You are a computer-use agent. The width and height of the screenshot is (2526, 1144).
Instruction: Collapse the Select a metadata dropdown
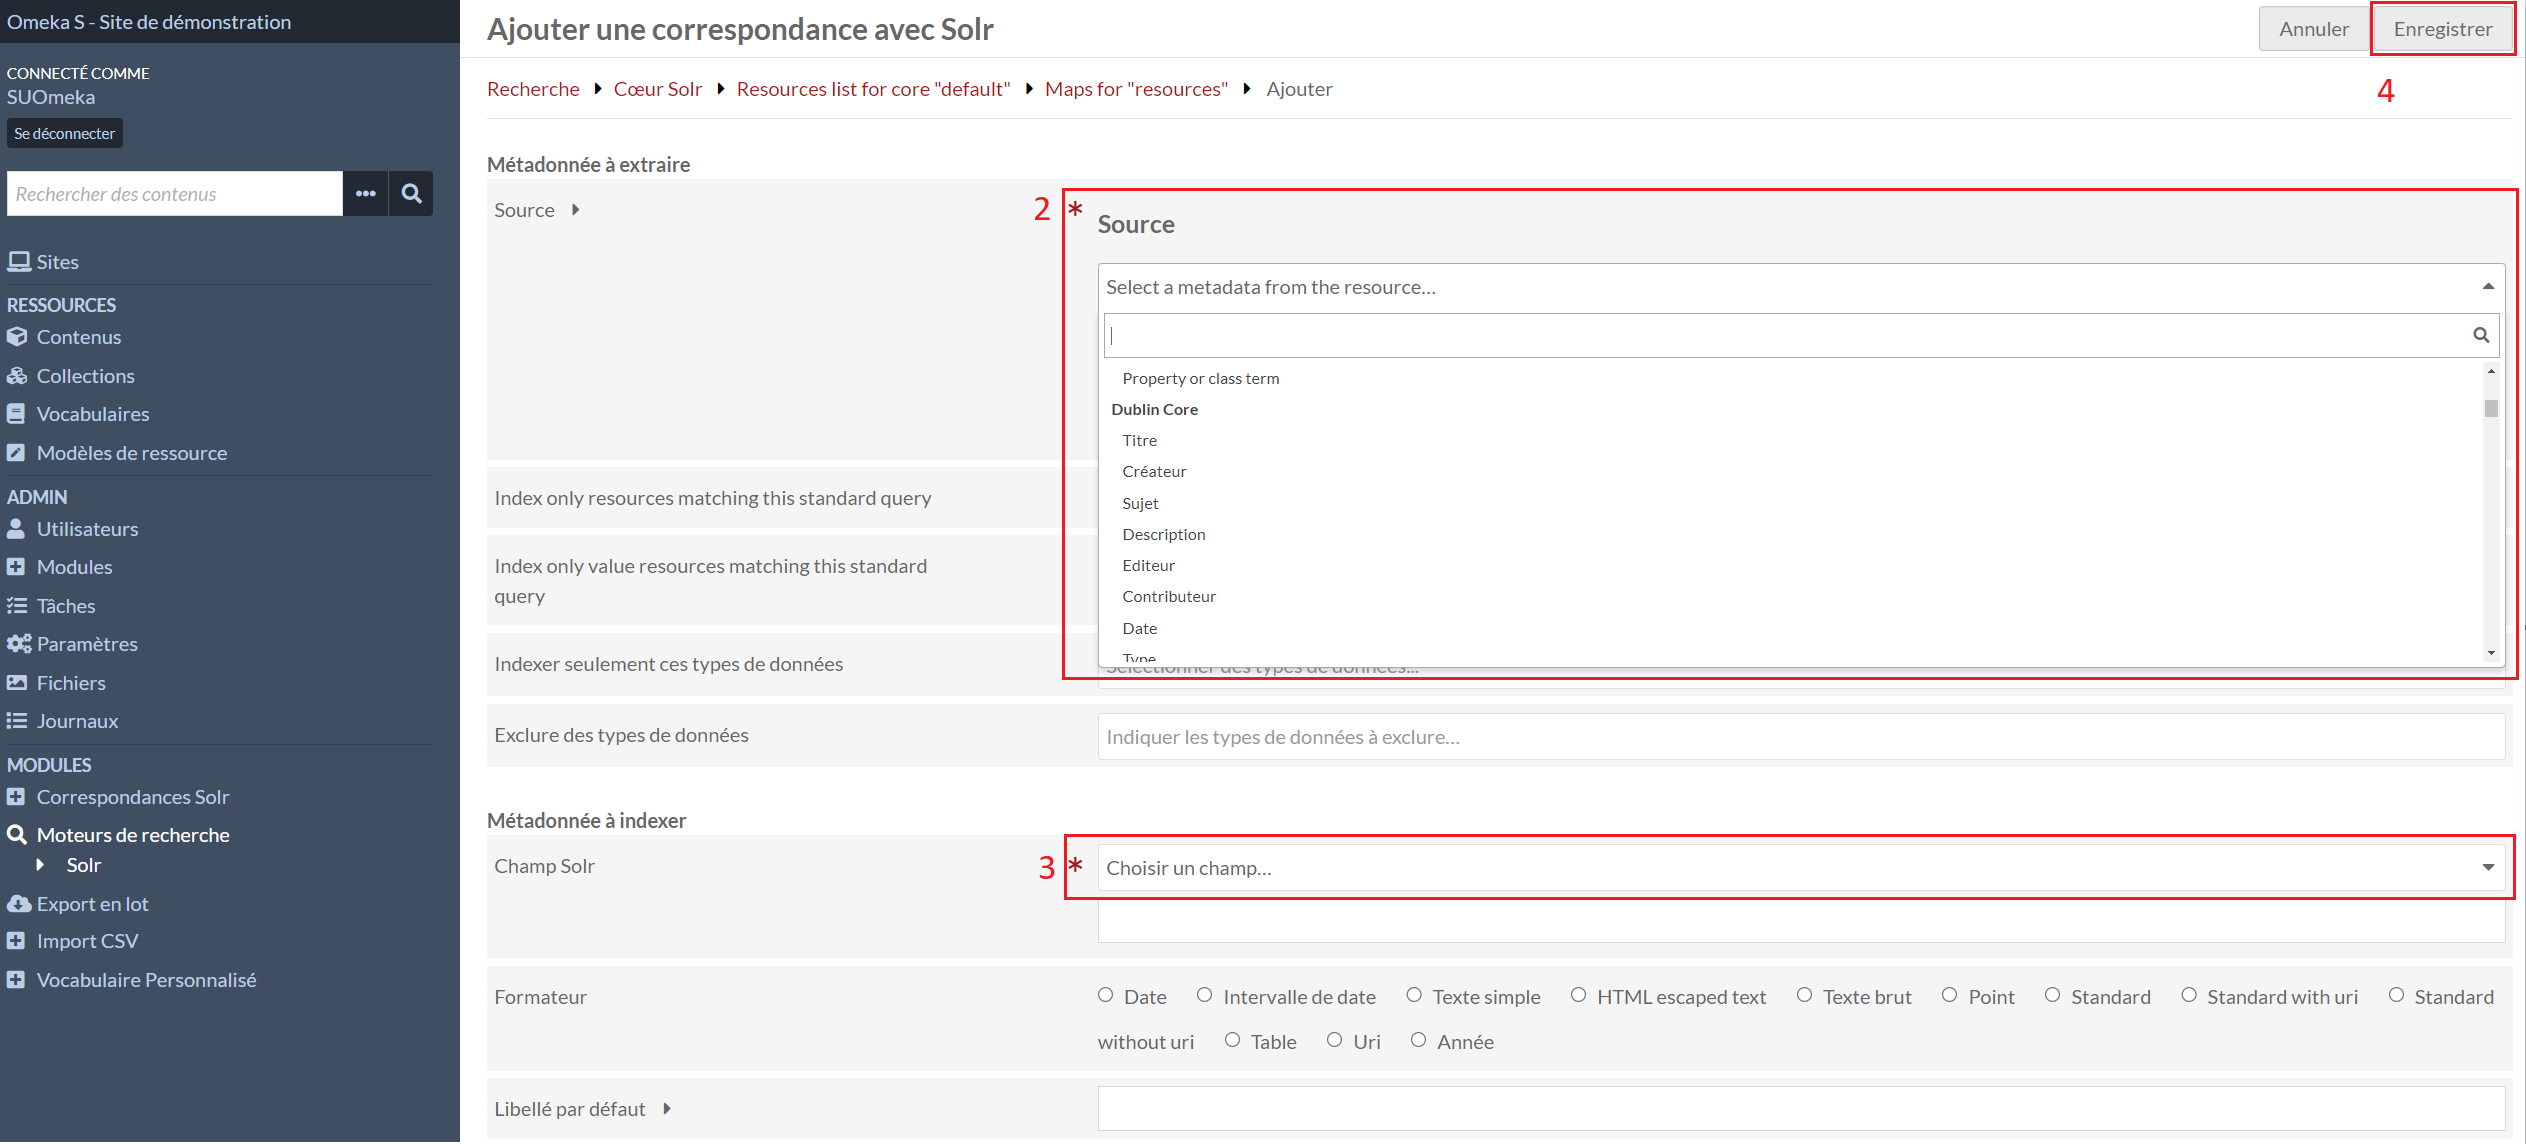[2487, 287]
